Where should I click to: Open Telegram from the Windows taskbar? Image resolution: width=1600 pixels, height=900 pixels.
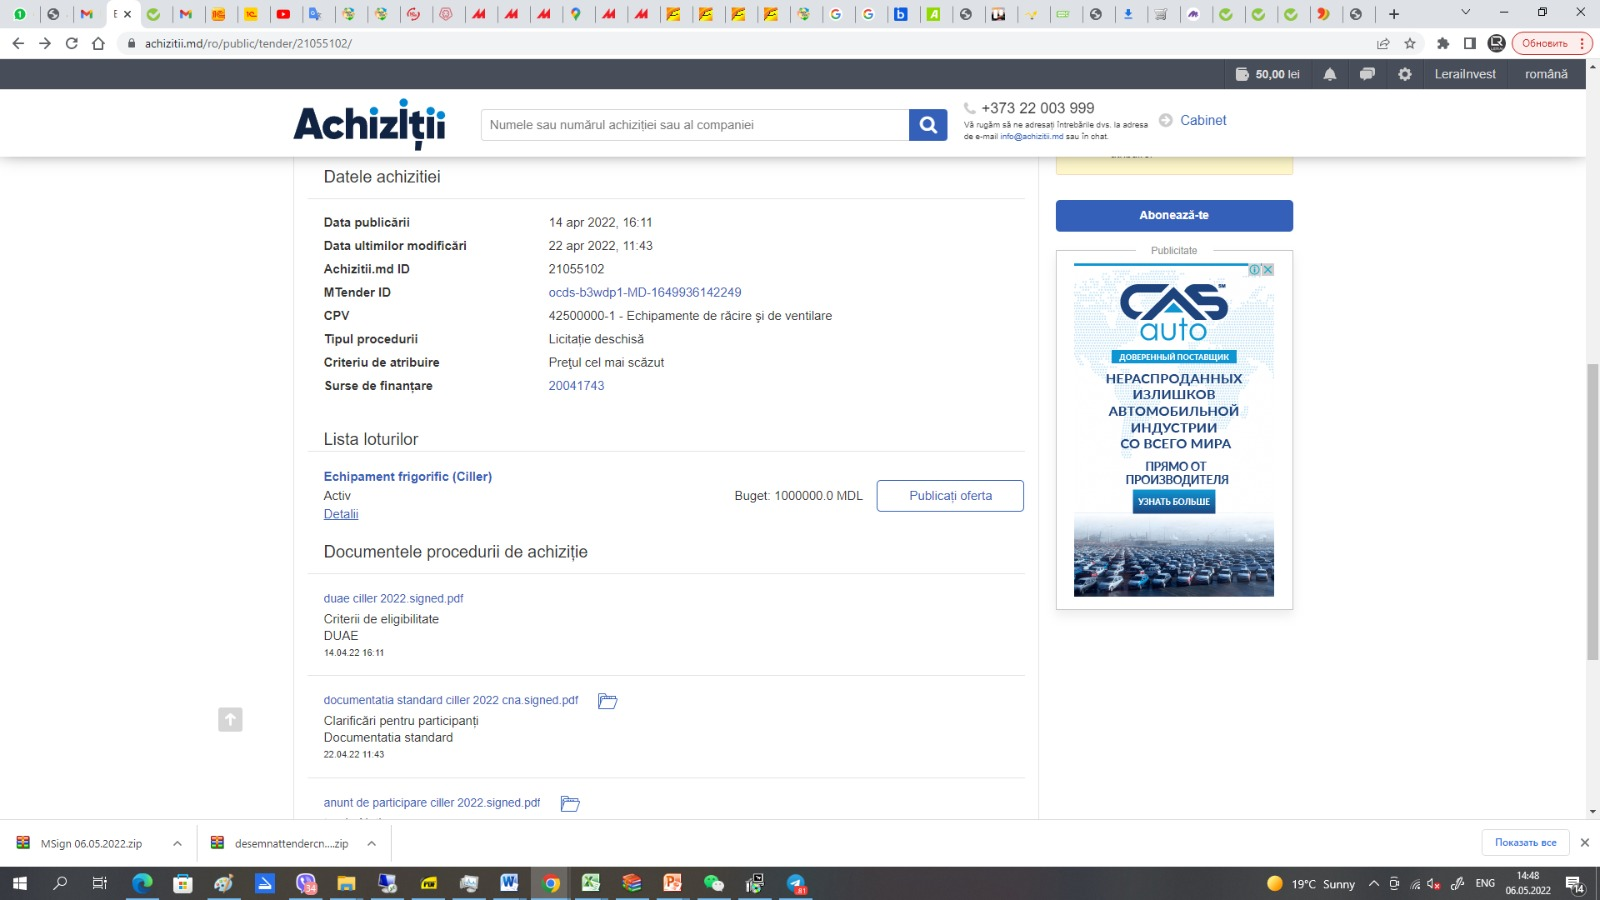[x=796, y=883]
